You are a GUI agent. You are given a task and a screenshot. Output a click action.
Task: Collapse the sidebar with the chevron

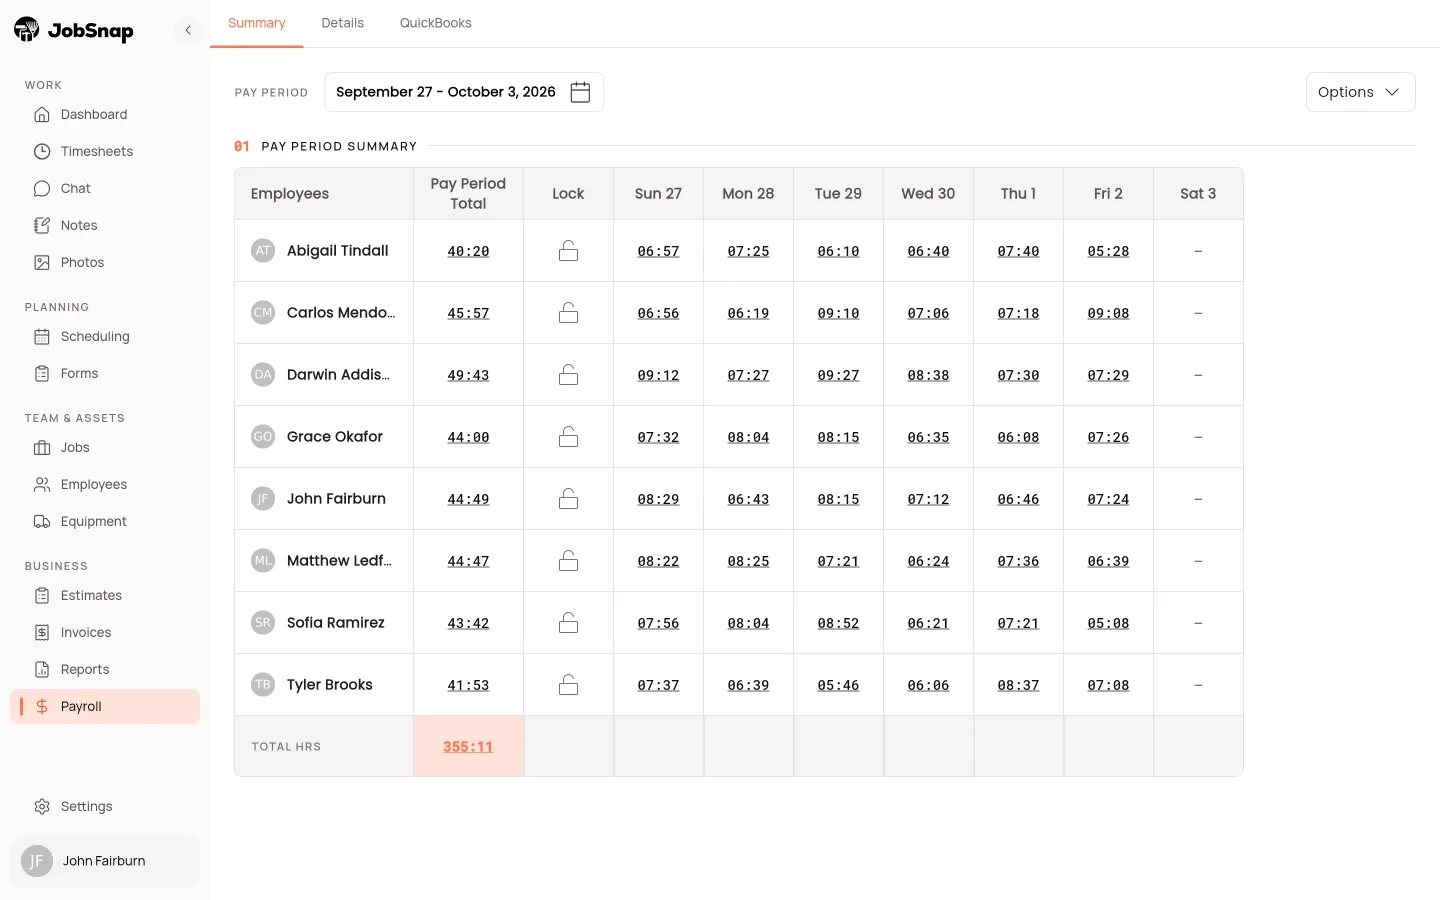pos(188,30)
